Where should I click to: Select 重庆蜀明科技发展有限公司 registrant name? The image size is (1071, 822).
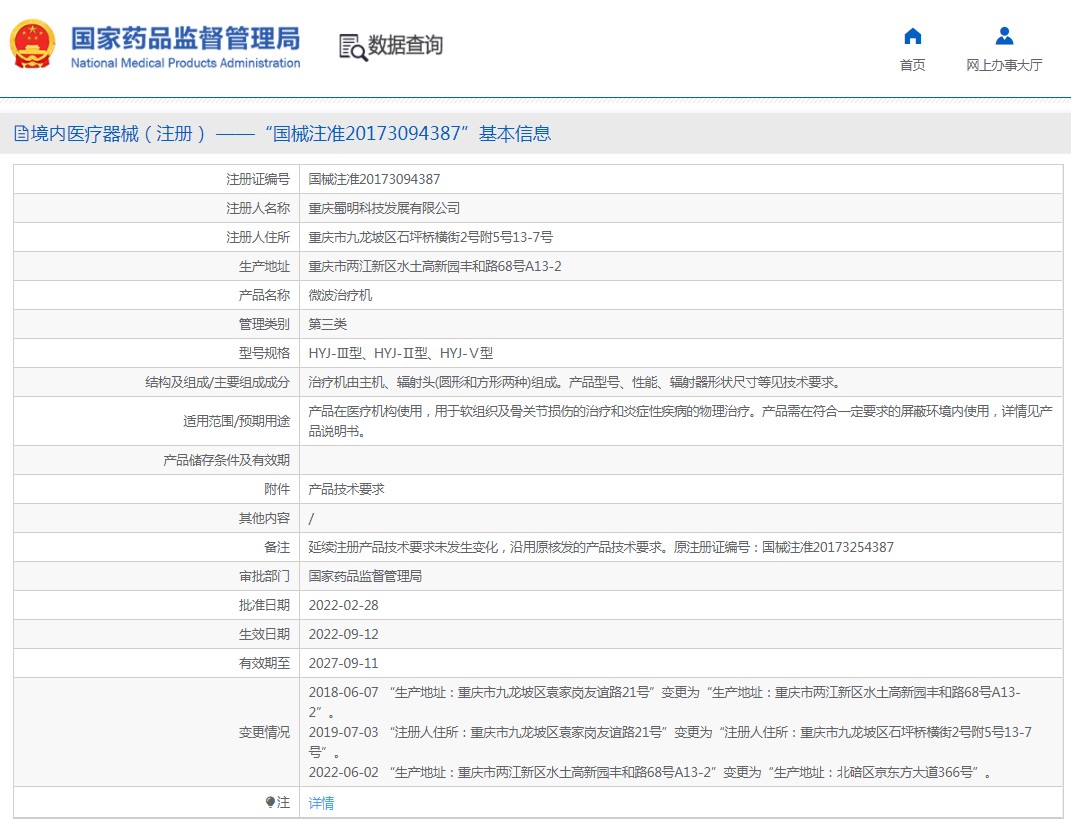click(384, 208)
